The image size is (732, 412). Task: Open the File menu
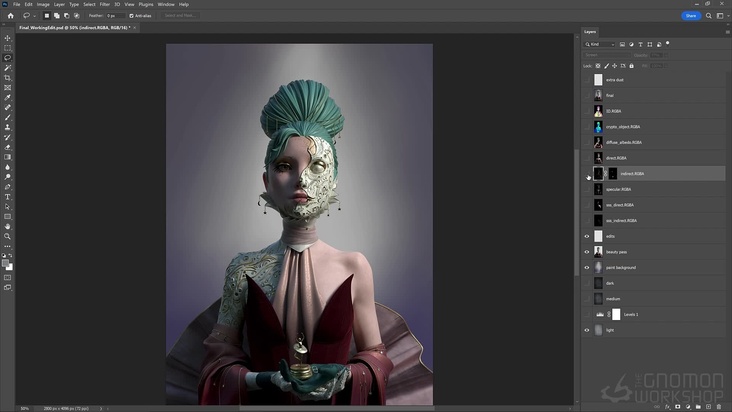point(16,4)
